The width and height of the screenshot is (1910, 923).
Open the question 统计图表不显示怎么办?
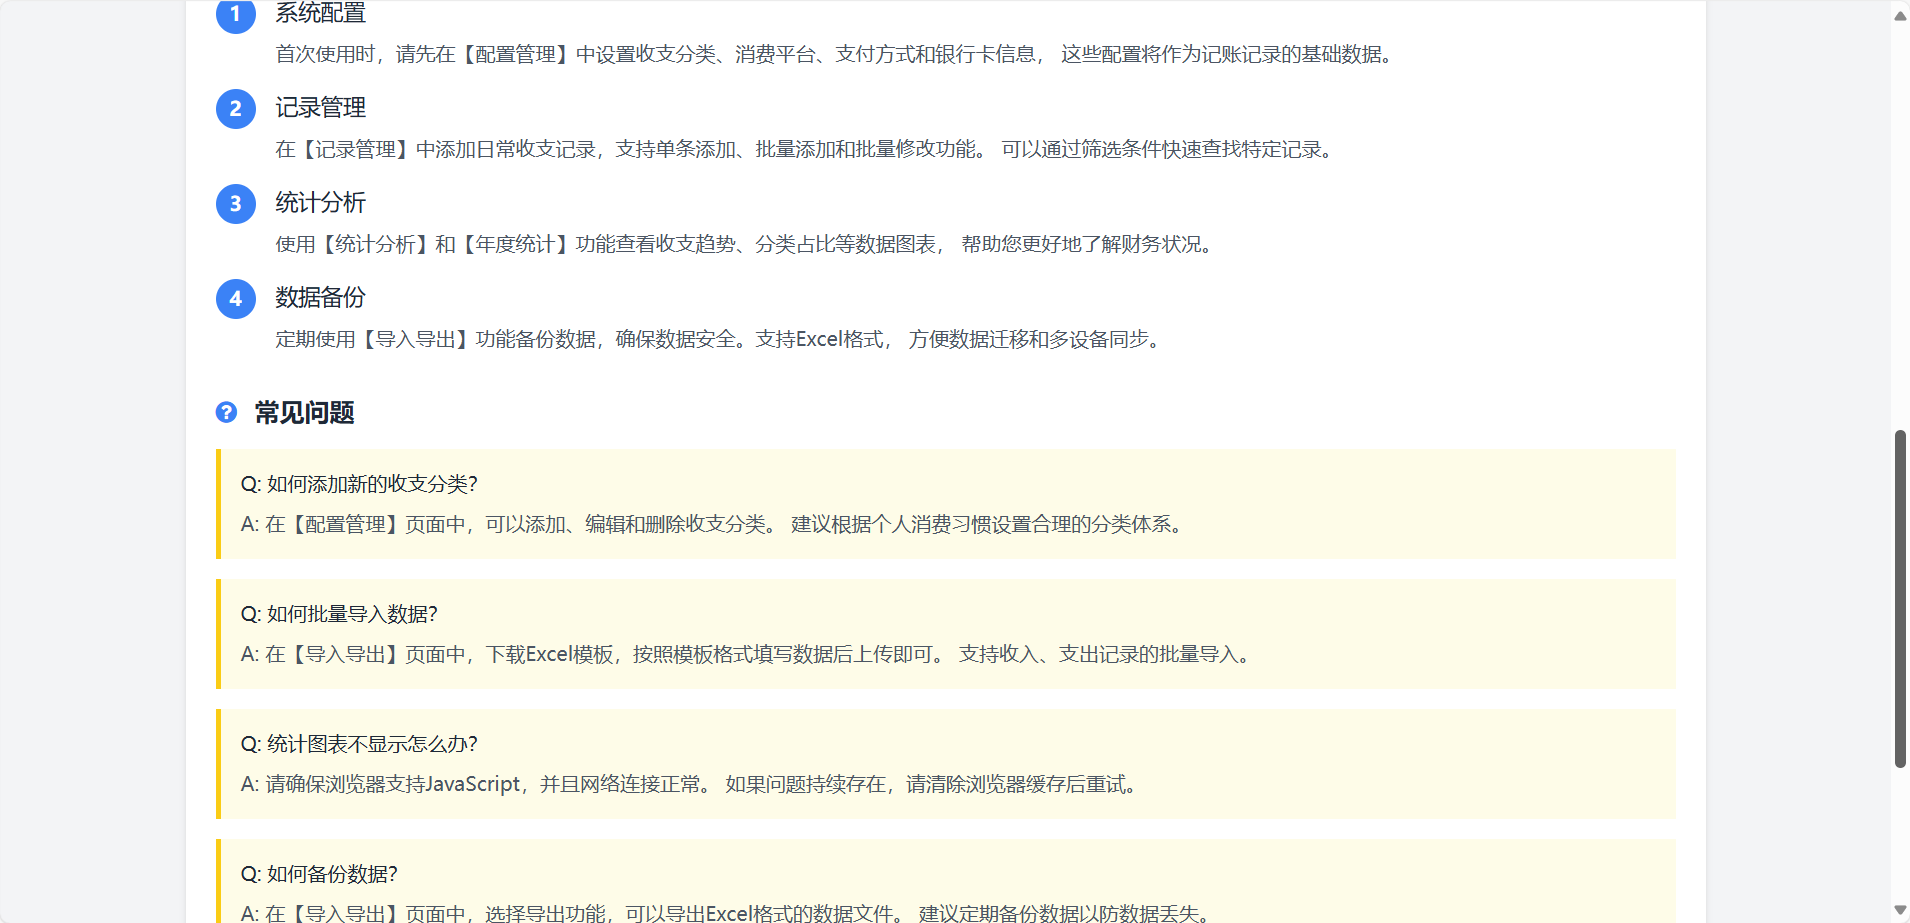click(359, 744)
